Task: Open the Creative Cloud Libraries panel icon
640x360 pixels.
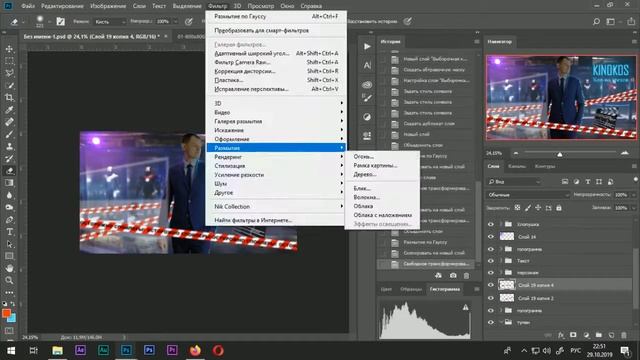Action: [x=367, y=85]
